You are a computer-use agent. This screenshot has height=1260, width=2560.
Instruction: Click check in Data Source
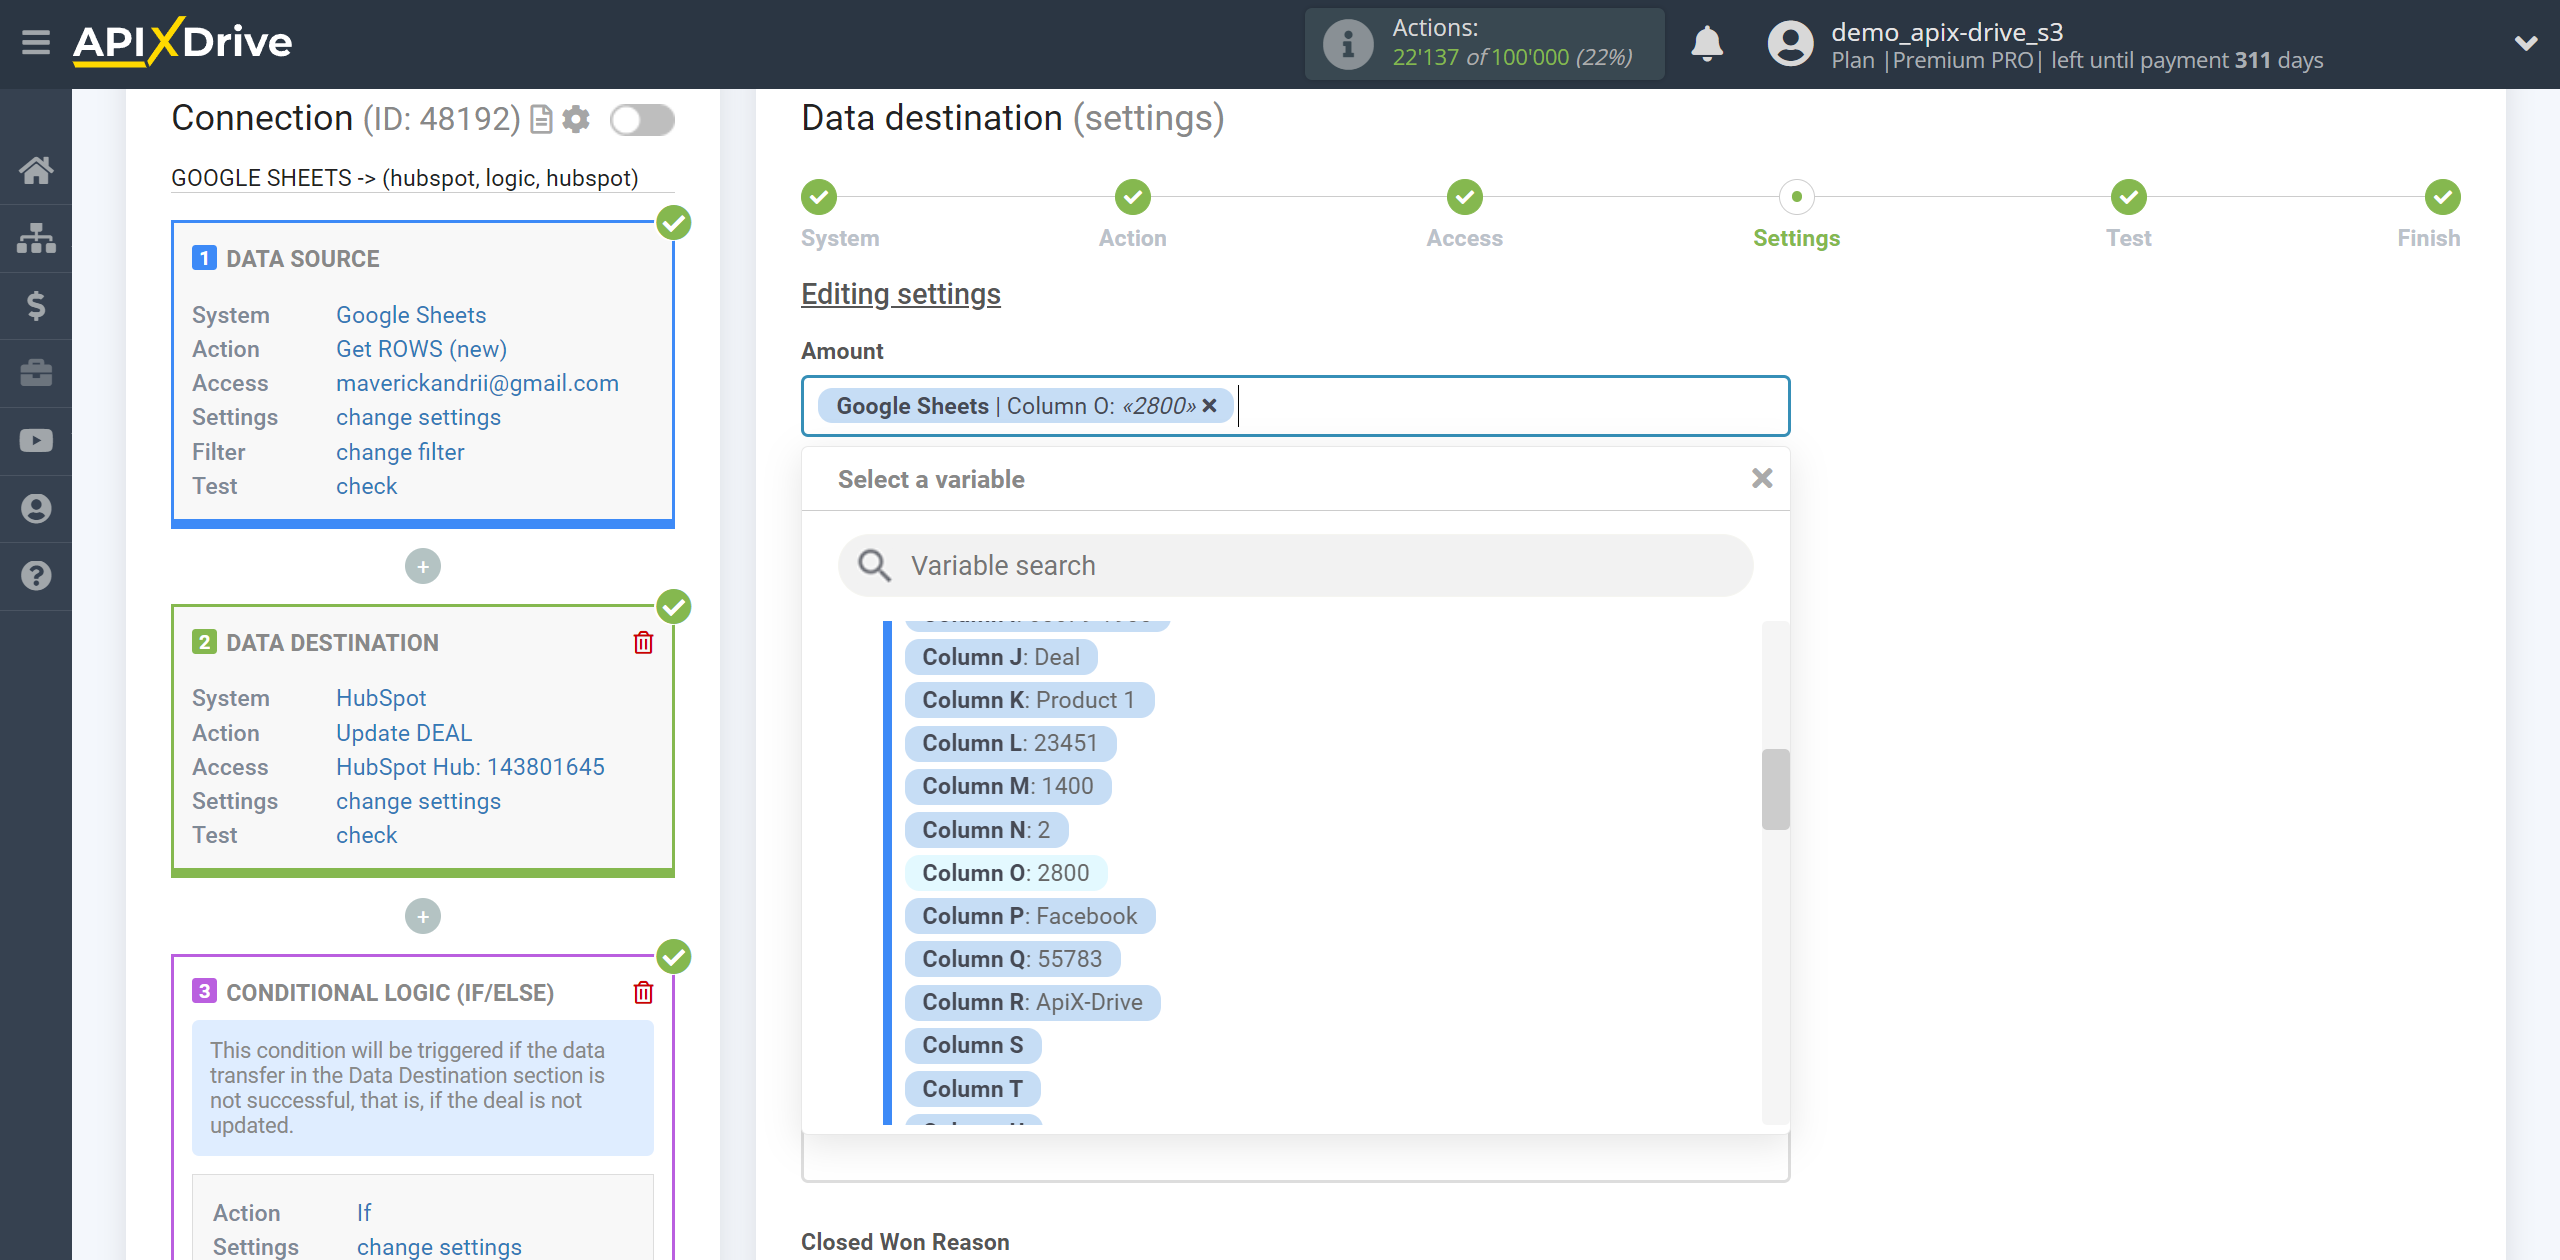[x=366, y=486]
